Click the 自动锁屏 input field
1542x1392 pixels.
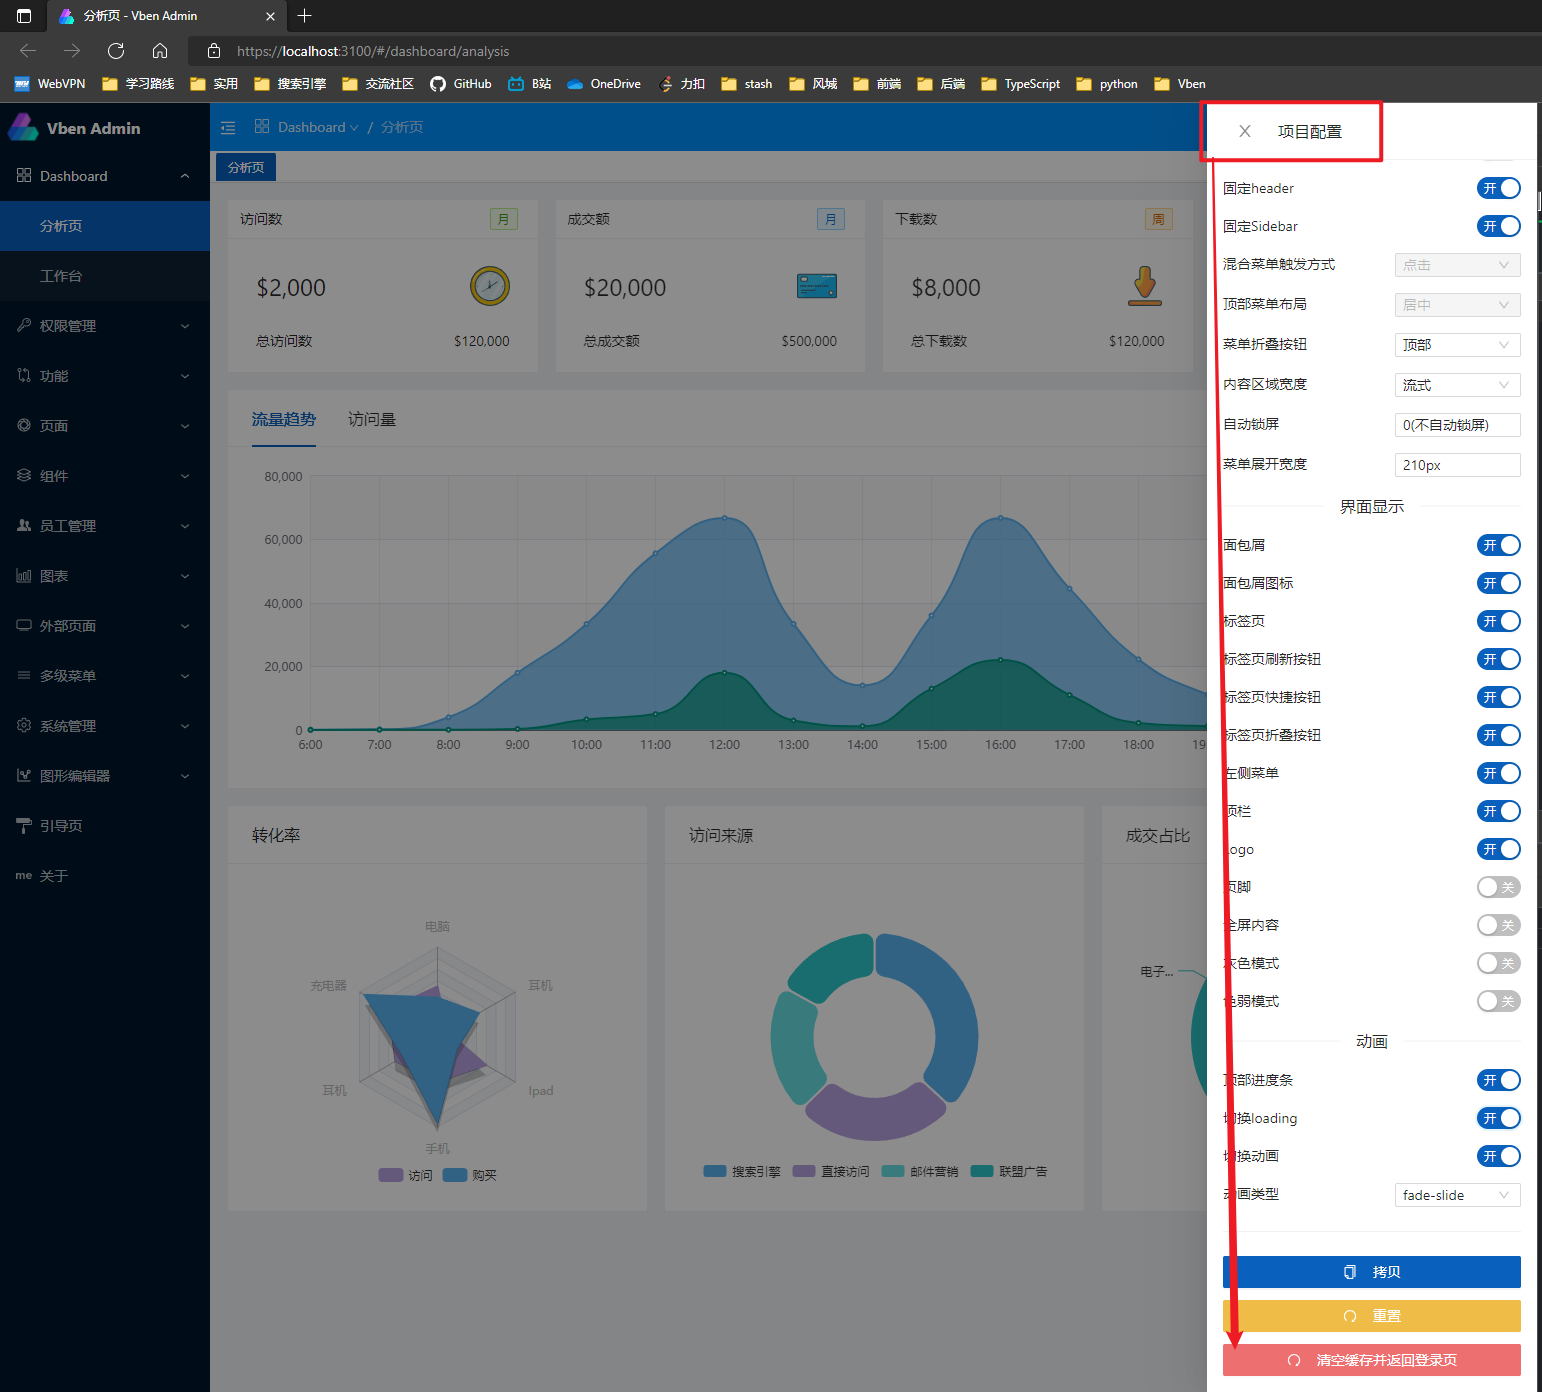coord(1457,425)
